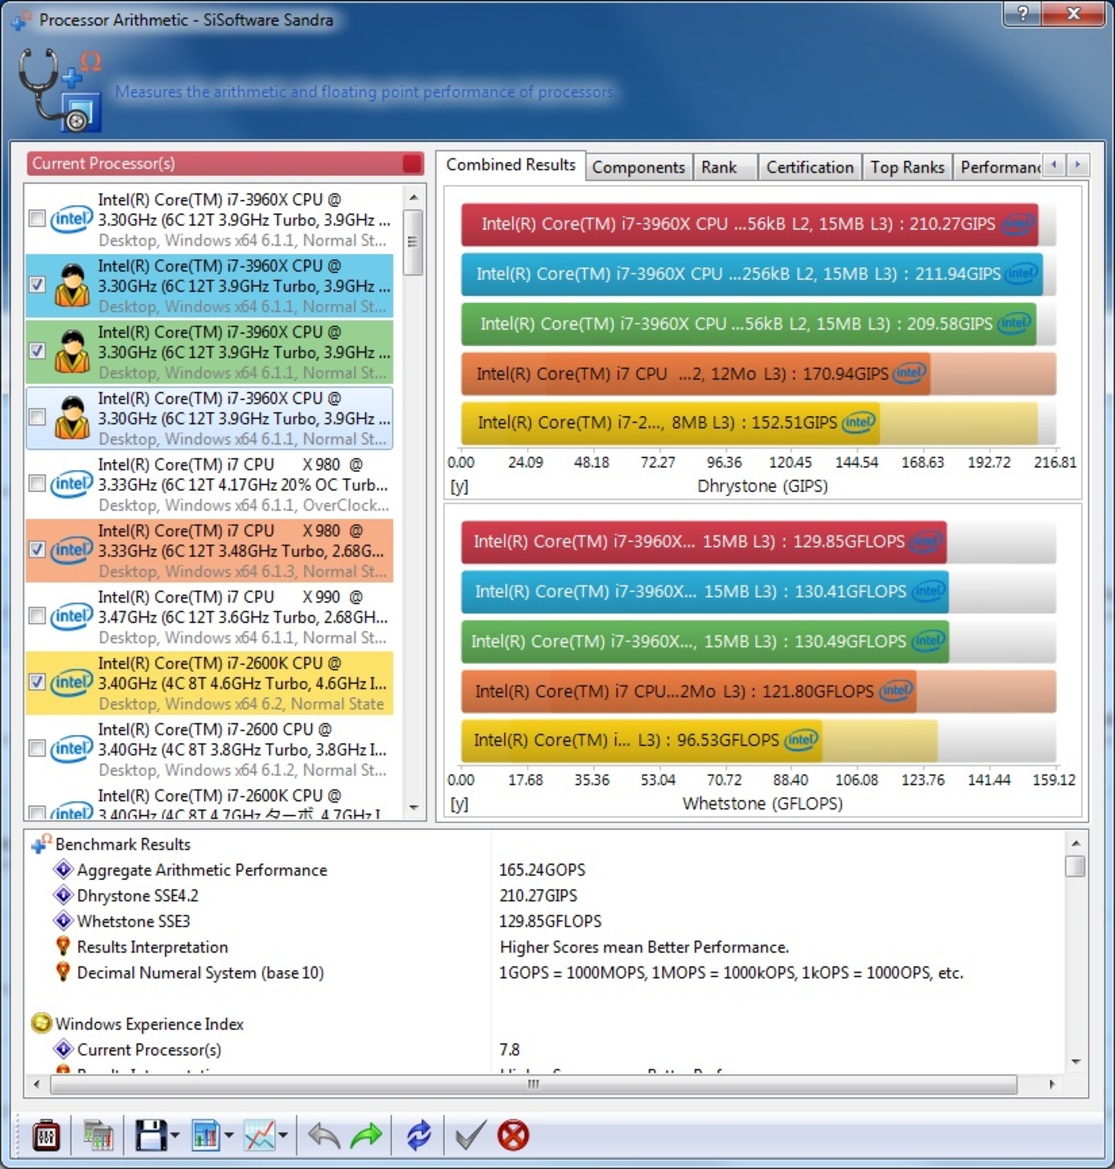The height and width of the screenshot is (1169, 1115).
Task: Click results panel scroll down arrow
Action: pyautogui.click(x=1075, y=1062)
